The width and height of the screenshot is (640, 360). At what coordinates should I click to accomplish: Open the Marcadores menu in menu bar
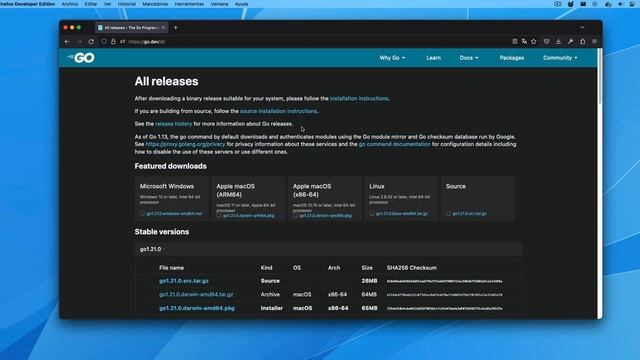click(155, 4)
